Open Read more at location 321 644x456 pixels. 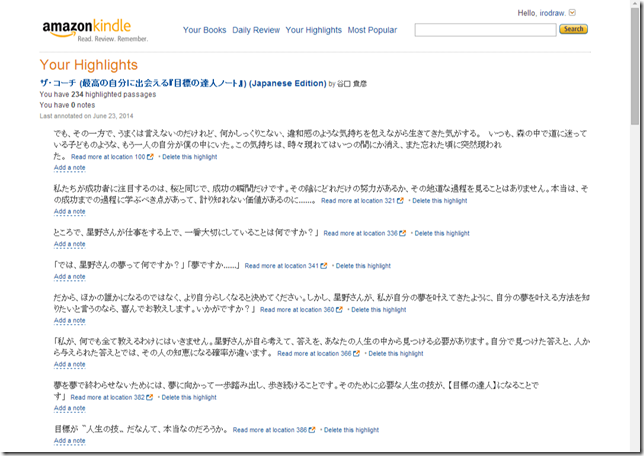tap(358, 201)
